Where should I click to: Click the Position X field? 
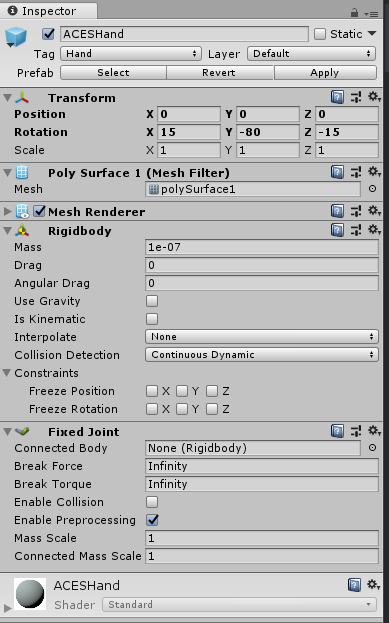point(189,114)
